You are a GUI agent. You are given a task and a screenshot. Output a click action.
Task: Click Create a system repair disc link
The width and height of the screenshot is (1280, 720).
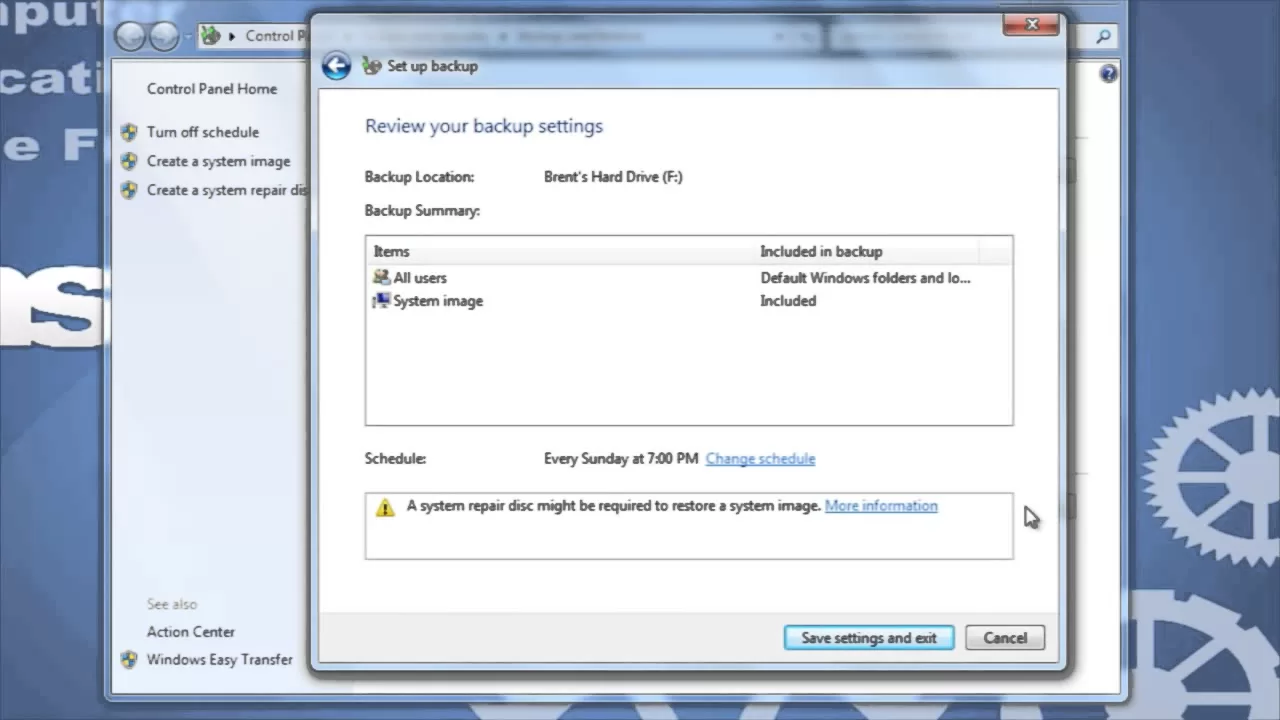point(227,190)
